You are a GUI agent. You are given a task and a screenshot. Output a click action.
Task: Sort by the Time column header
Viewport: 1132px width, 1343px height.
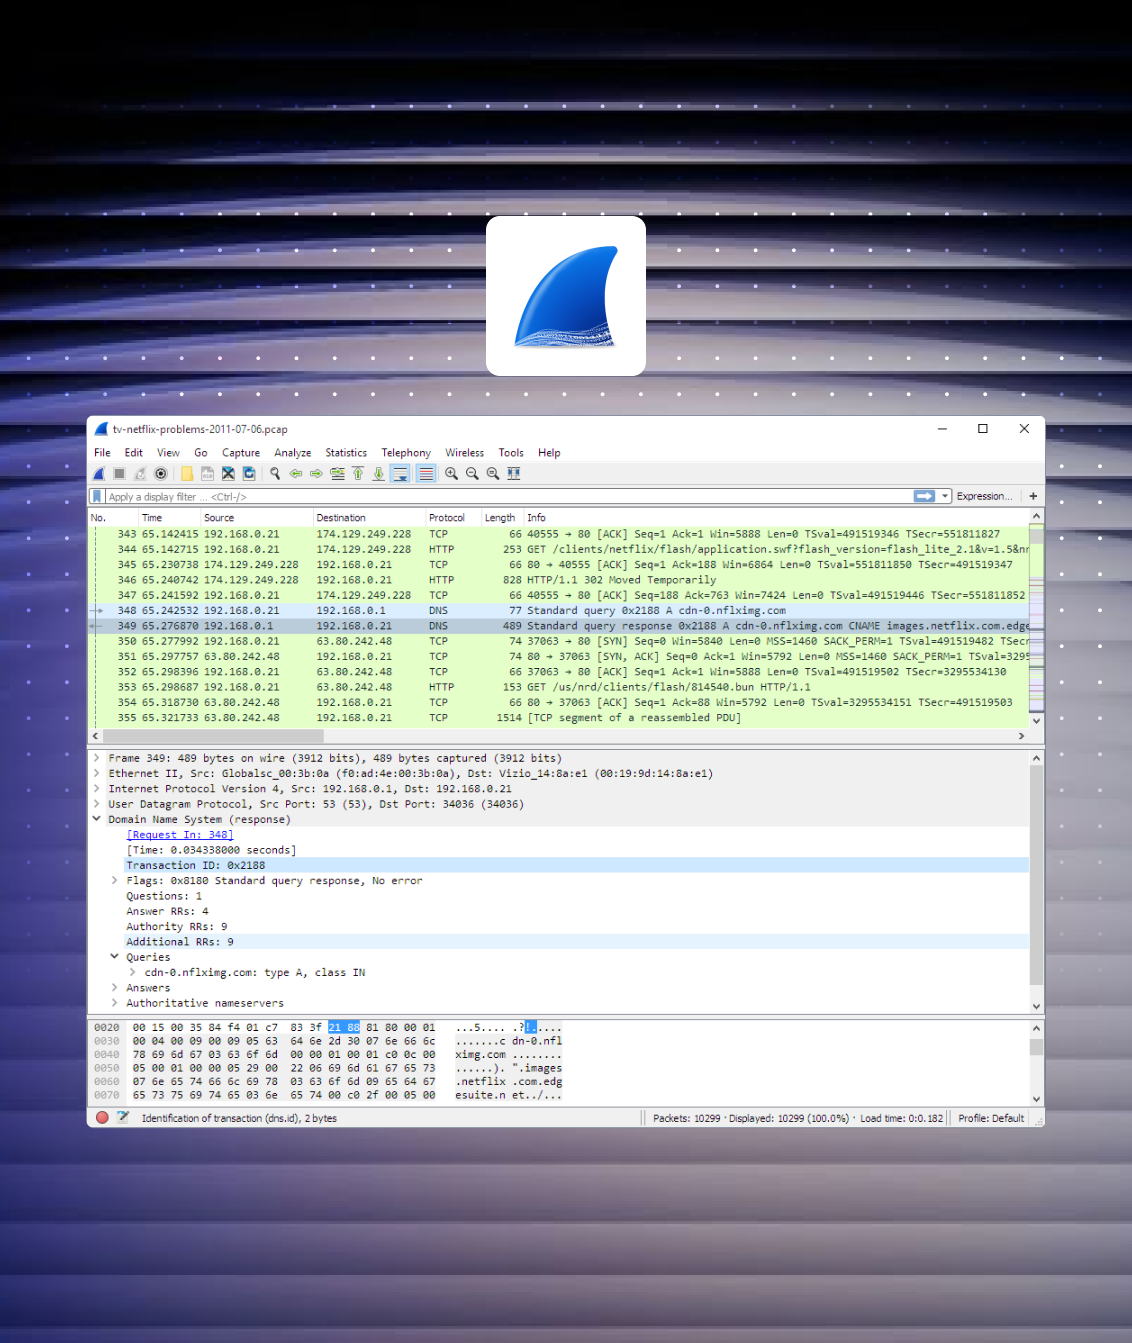coord(169,518)
